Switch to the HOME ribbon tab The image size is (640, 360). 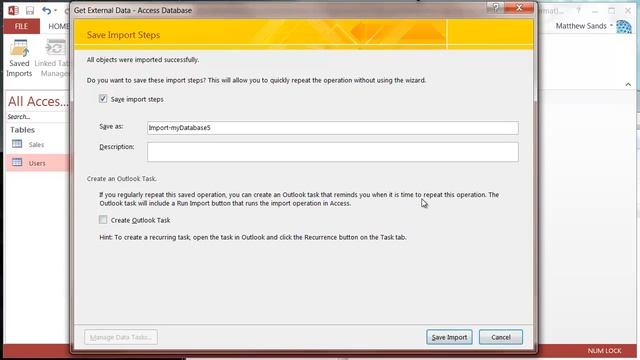click(58, 27)
